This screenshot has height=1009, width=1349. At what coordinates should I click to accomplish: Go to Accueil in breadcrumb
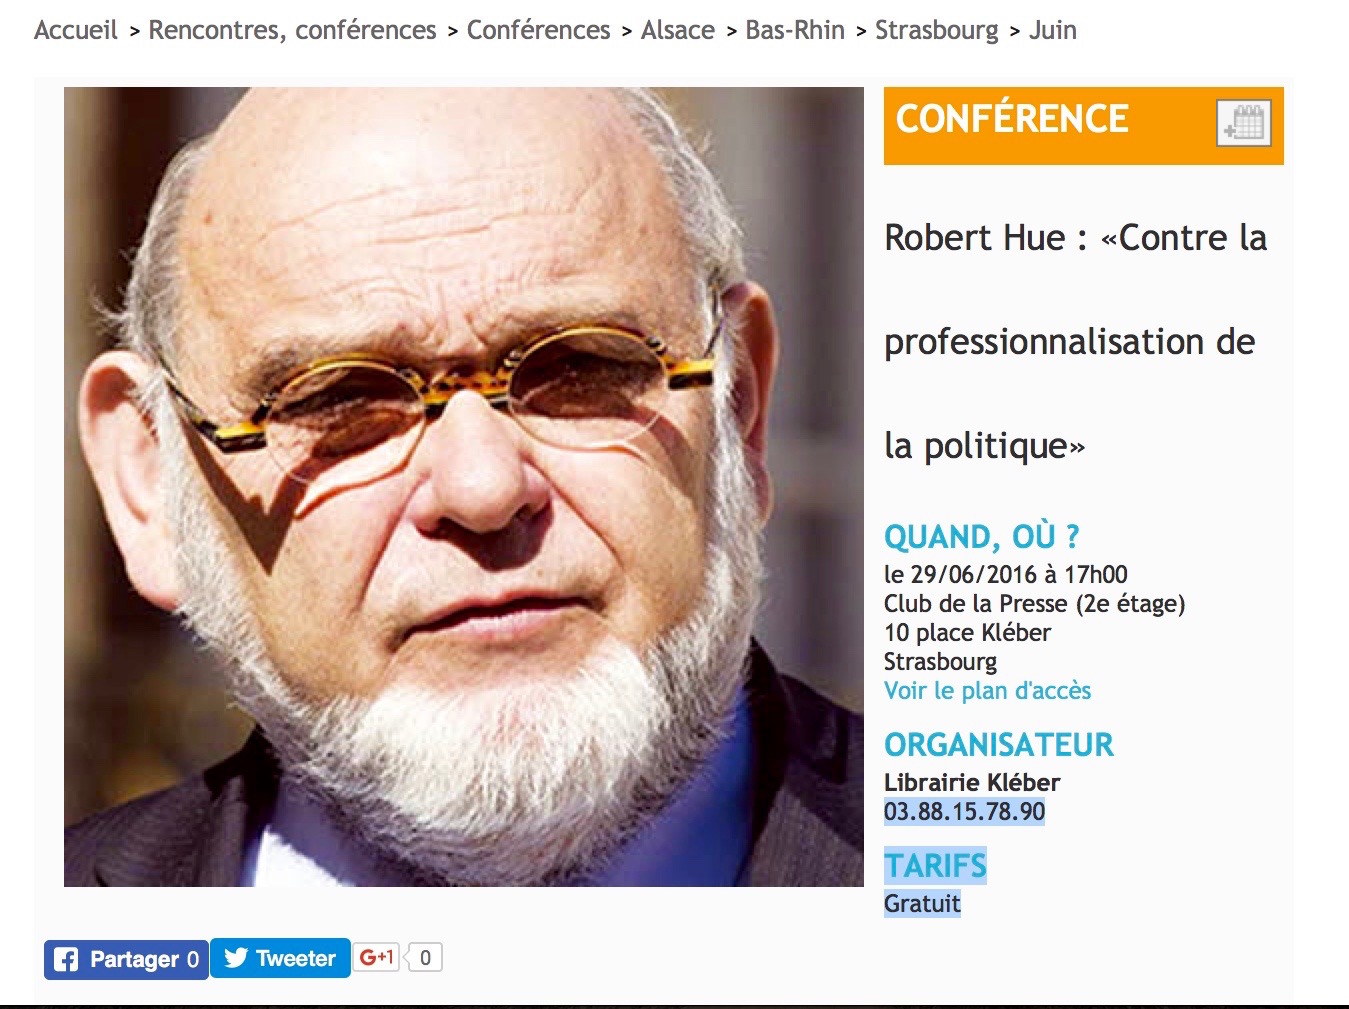click(76, 30)
